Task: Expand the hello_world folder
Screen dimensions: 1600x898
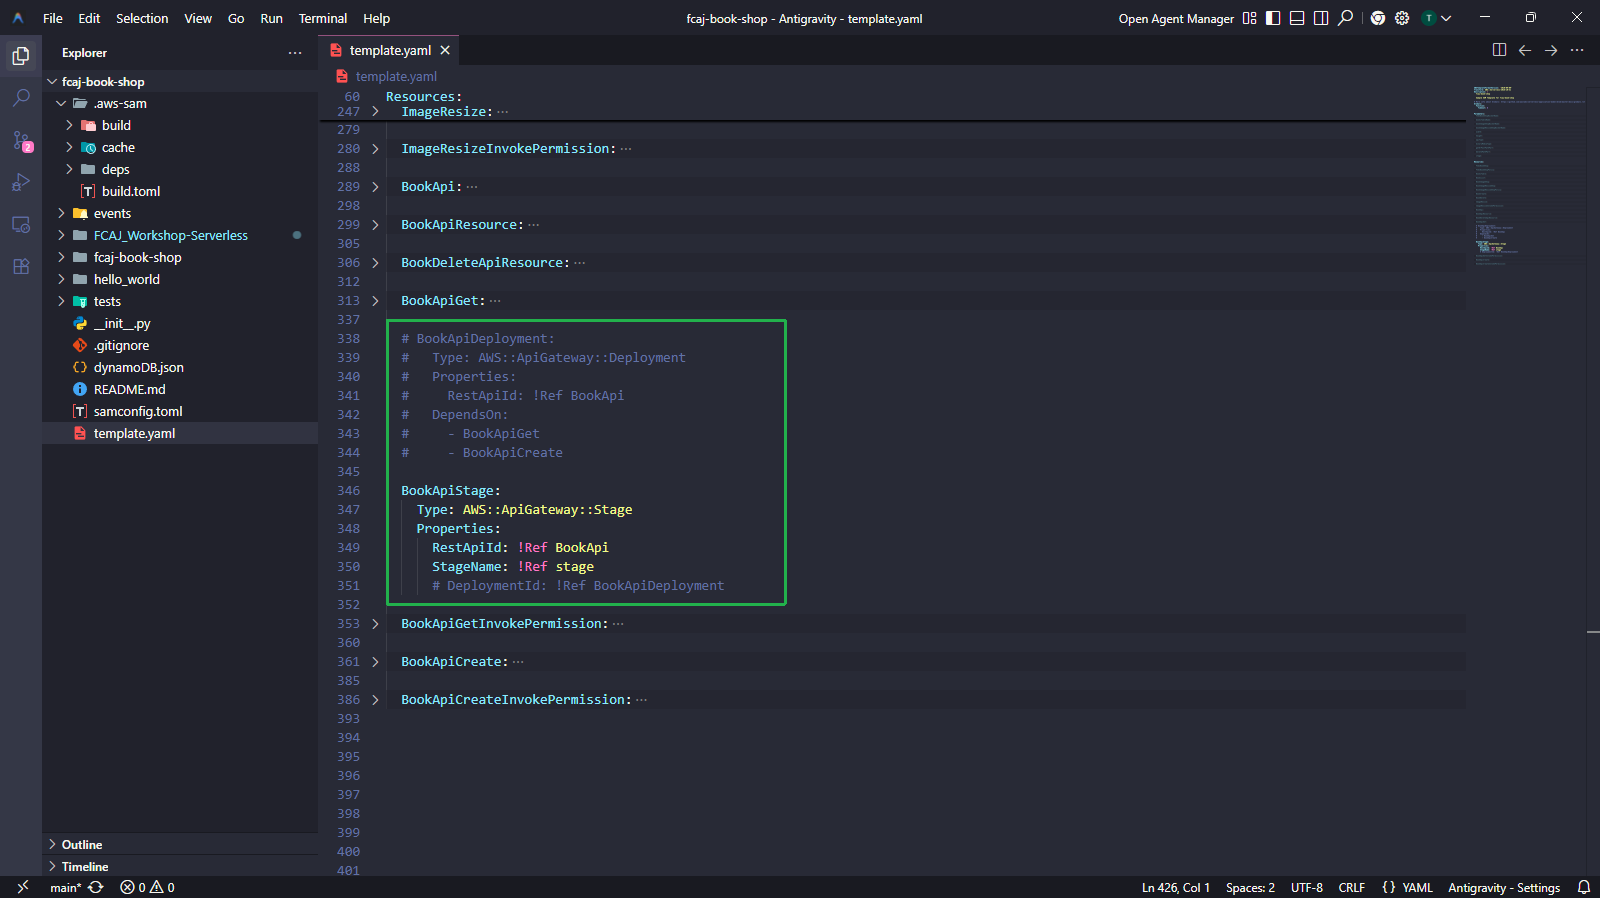Action: [x=61, y=280]
